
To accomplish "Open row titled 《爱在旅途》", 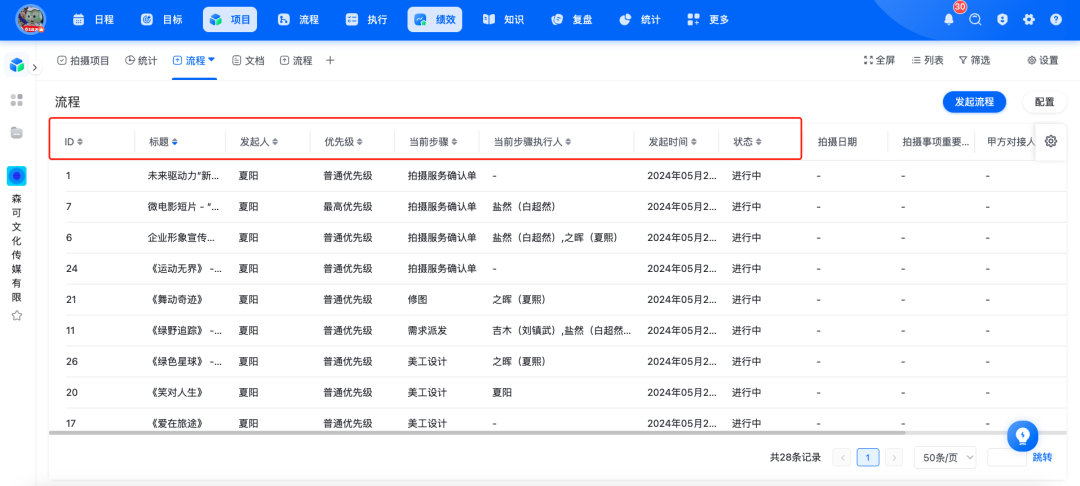I will pyautogui.click(x=175, y=423).
